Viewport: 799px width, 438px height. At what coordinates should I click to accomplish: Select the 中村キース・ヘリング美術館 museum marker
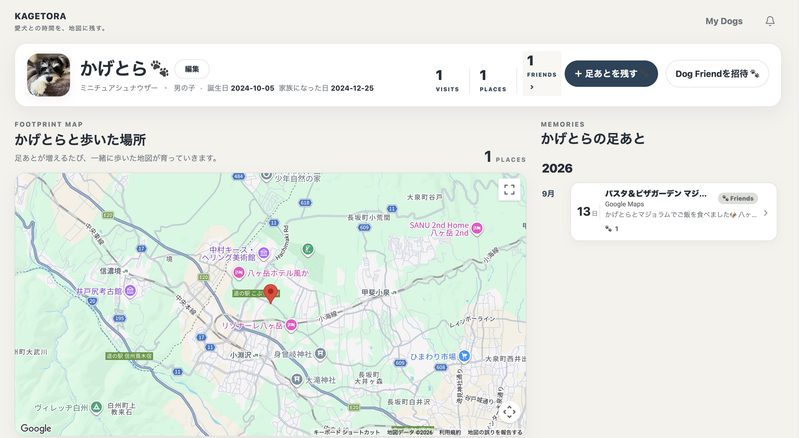coord(263,253)
